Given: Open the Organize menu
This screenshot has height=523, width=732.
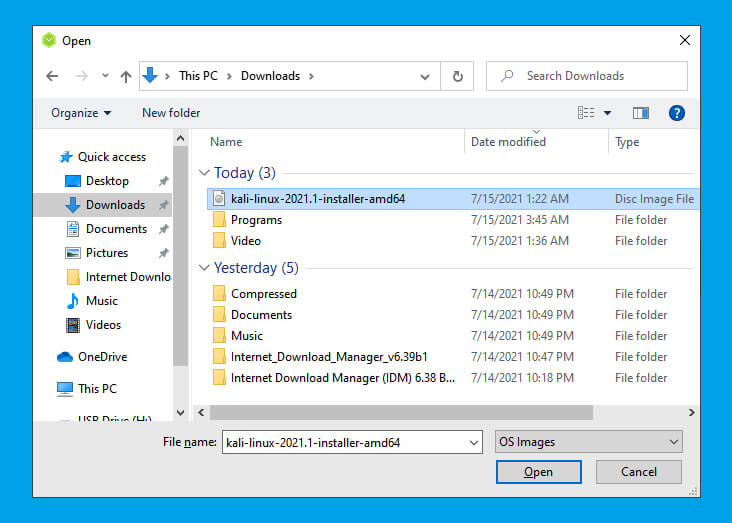Looking at the screenshot, I should point(81,113).
